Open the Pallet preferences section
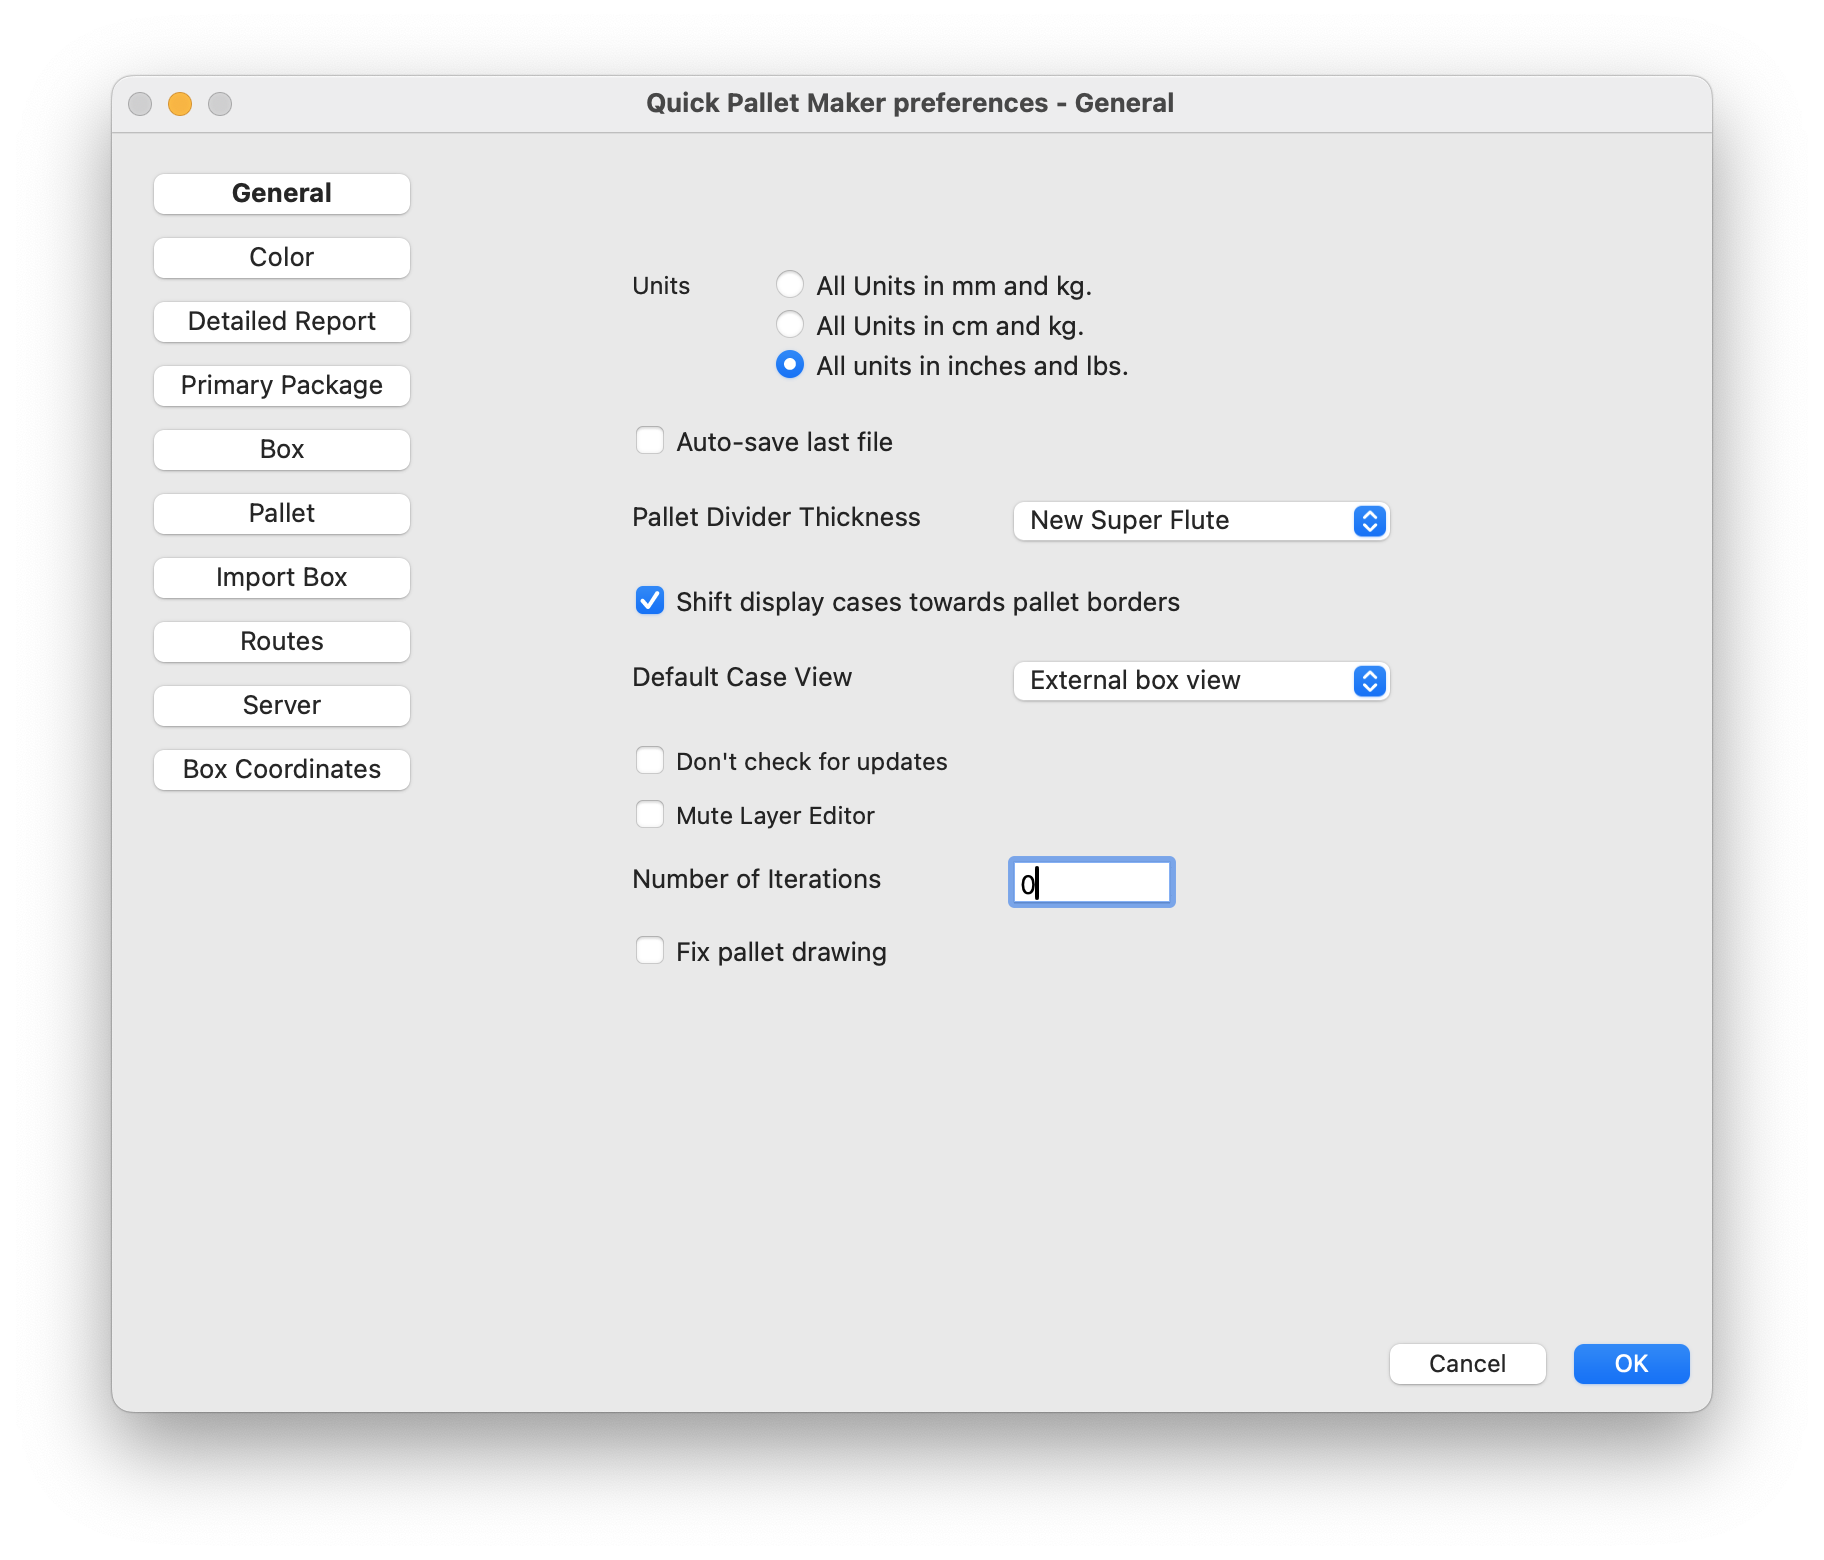The image size is (1824, 1560). [x=282, y=514]
